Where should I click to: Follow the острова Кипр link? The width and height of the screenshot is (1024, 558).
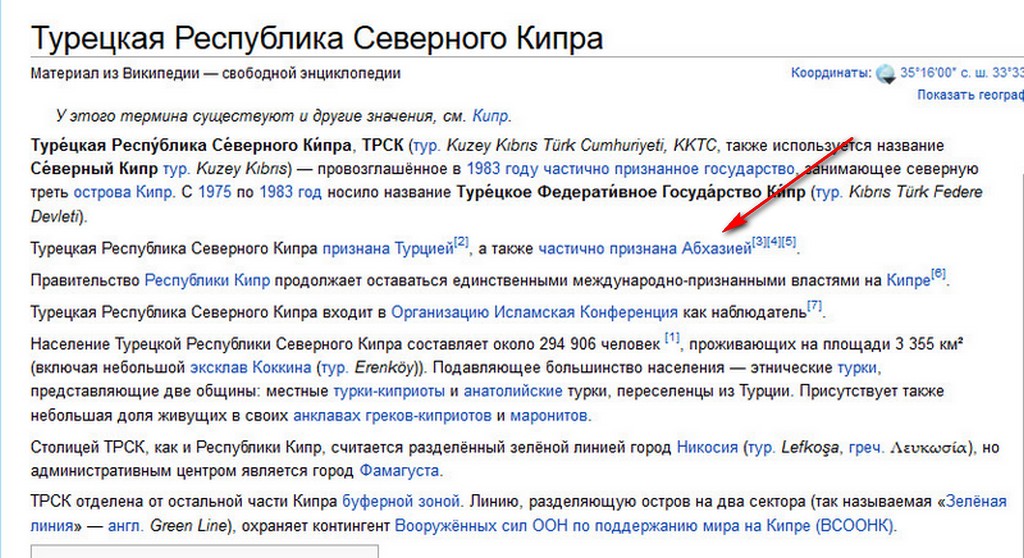[123, 192]
